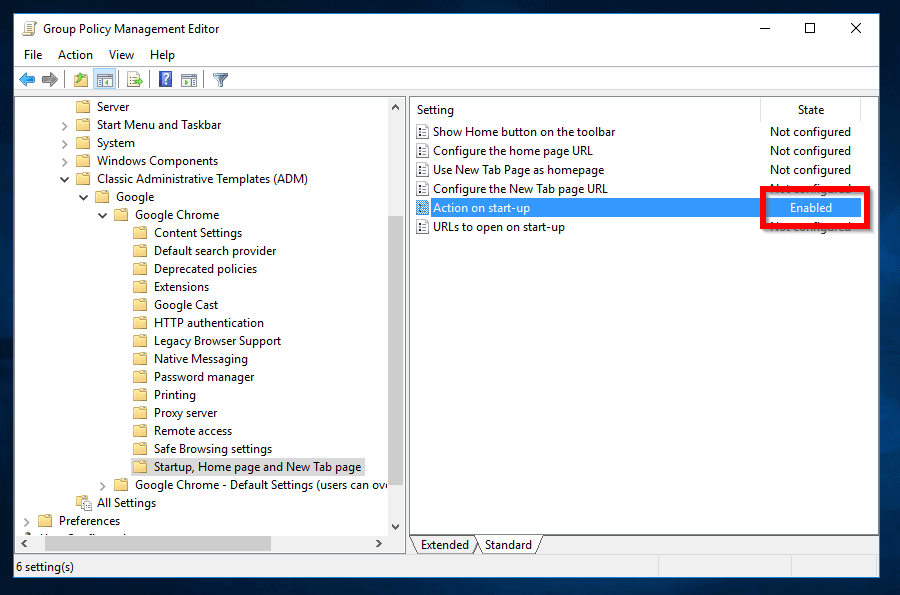This screenshot has width=900, height=595.
Task: Select URLs to open on start-up setting
Action: [x=498, y=227]
